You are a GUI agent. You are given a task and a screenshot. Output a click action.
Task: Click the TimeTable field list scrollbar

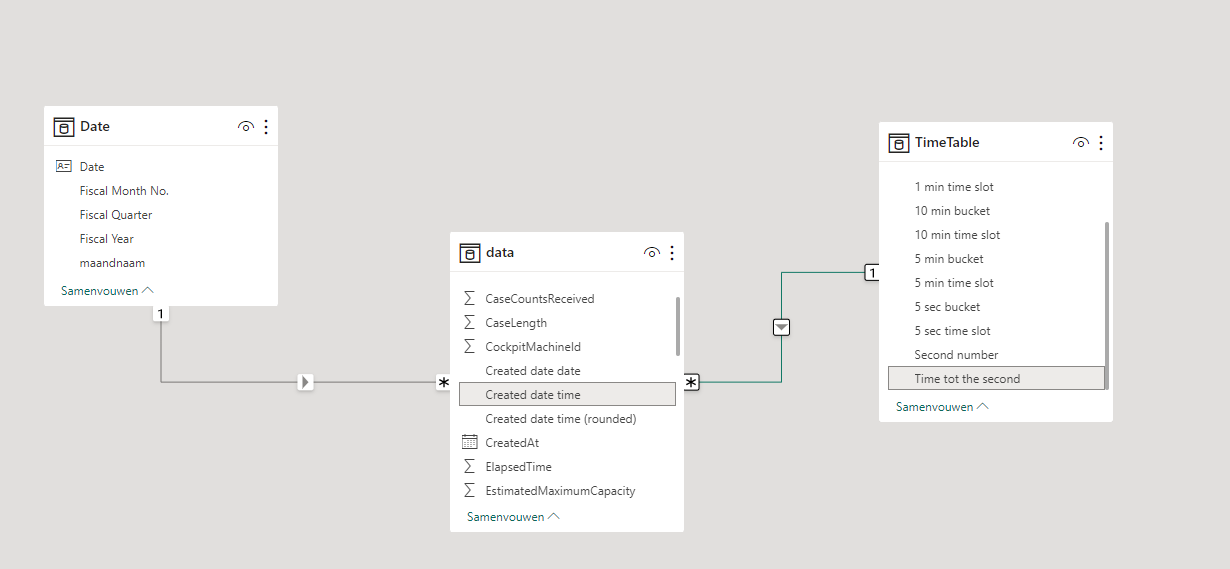coord(1107,305)
